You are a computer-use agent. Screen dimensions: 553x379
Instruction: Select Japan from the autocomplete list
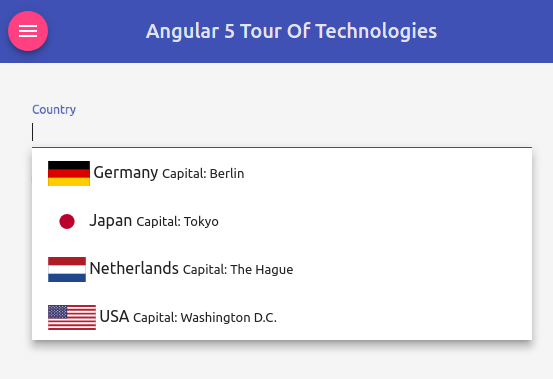coord(282,221)
